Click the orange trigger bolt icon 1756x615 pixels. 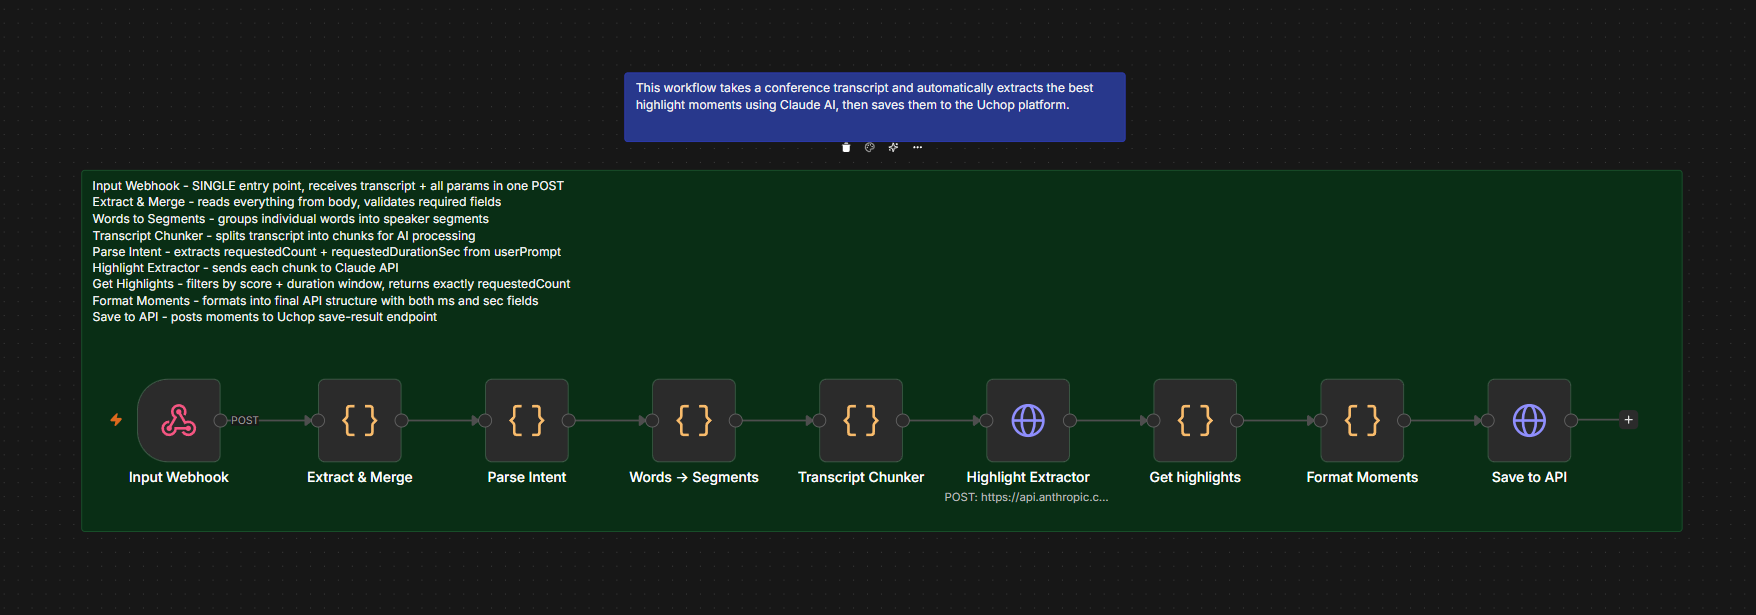116,420
